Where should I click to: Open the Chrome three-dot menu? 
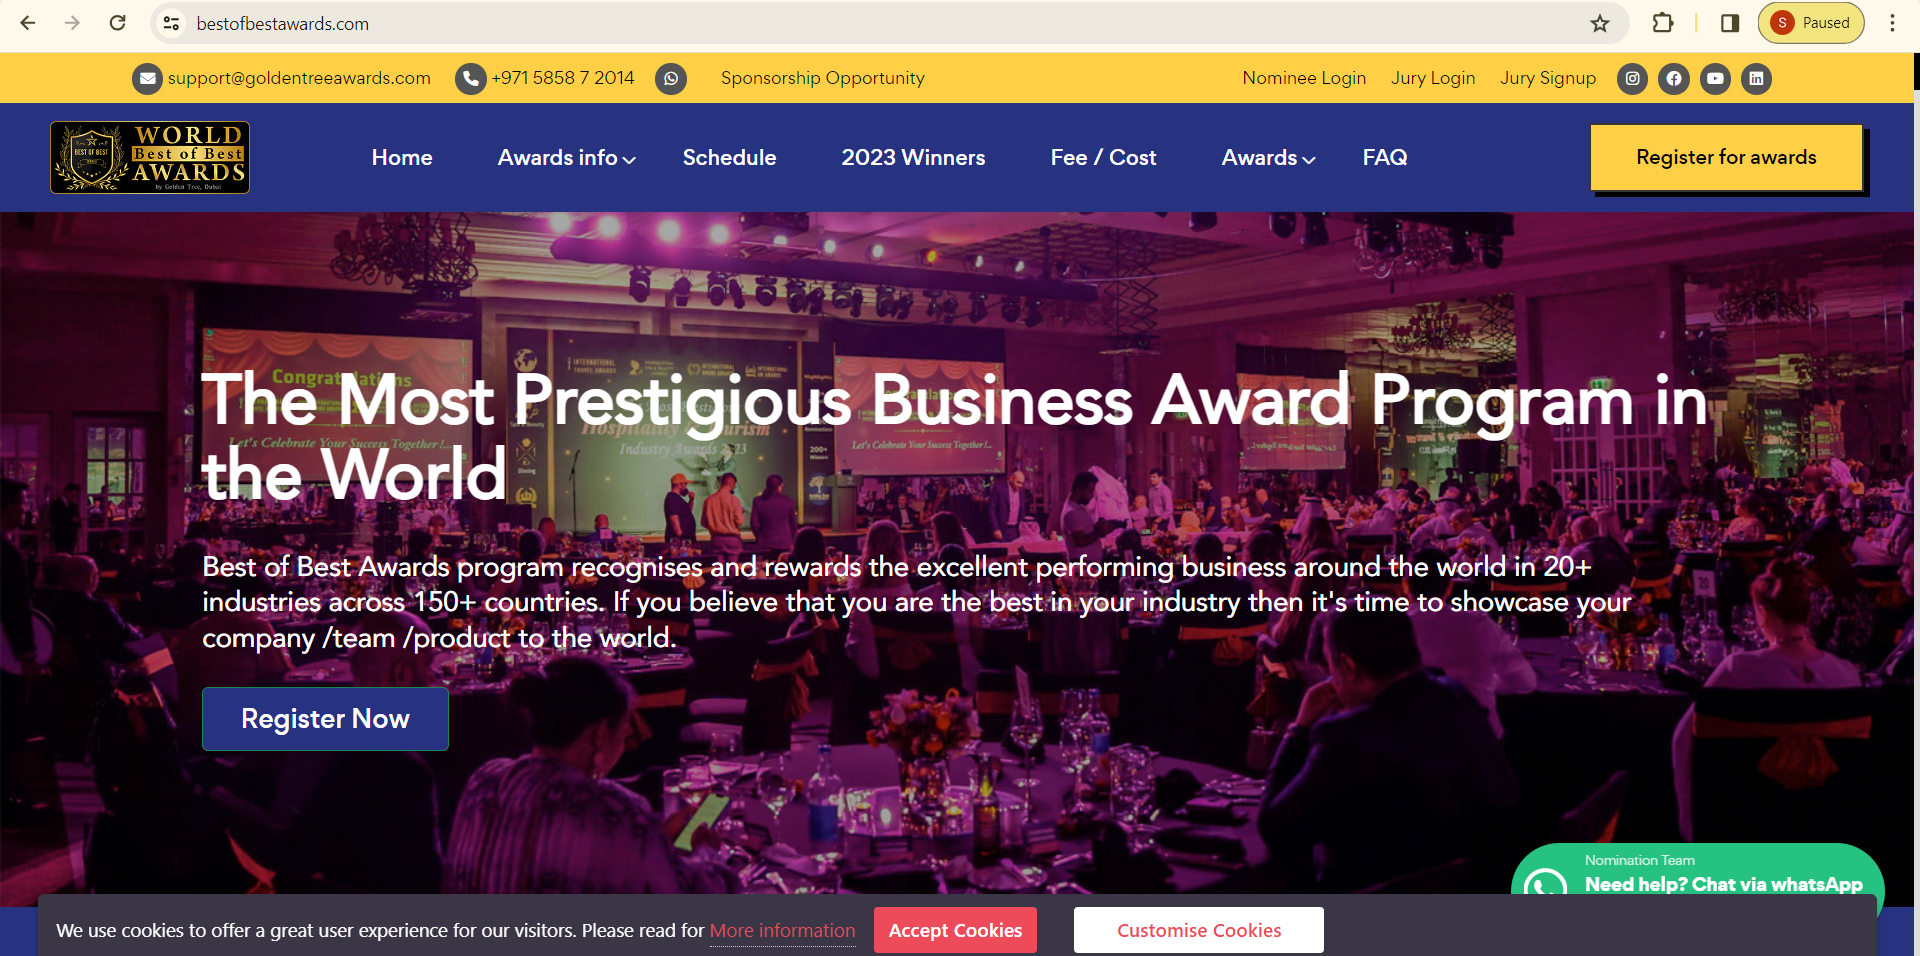[1892, 23]
